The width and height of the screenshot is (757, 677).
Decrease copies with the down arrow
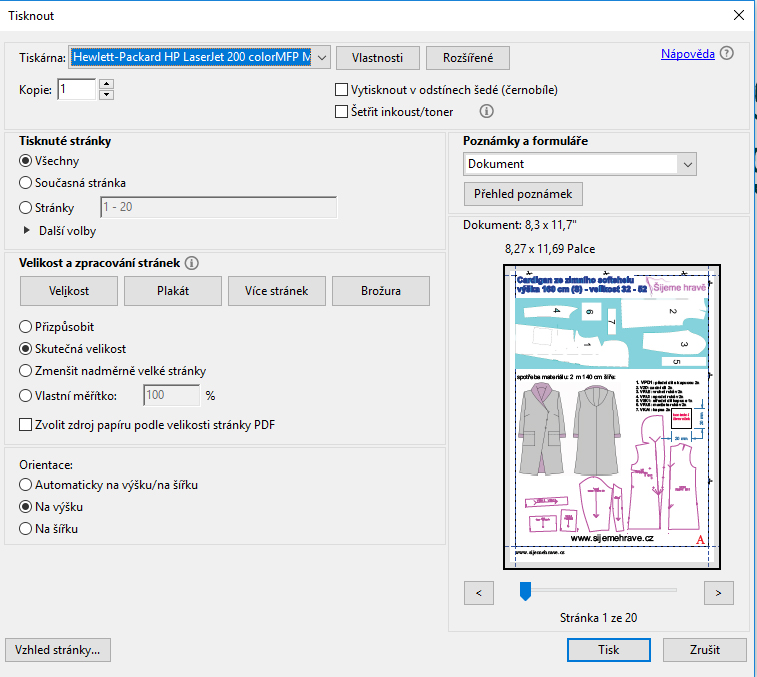106,95
